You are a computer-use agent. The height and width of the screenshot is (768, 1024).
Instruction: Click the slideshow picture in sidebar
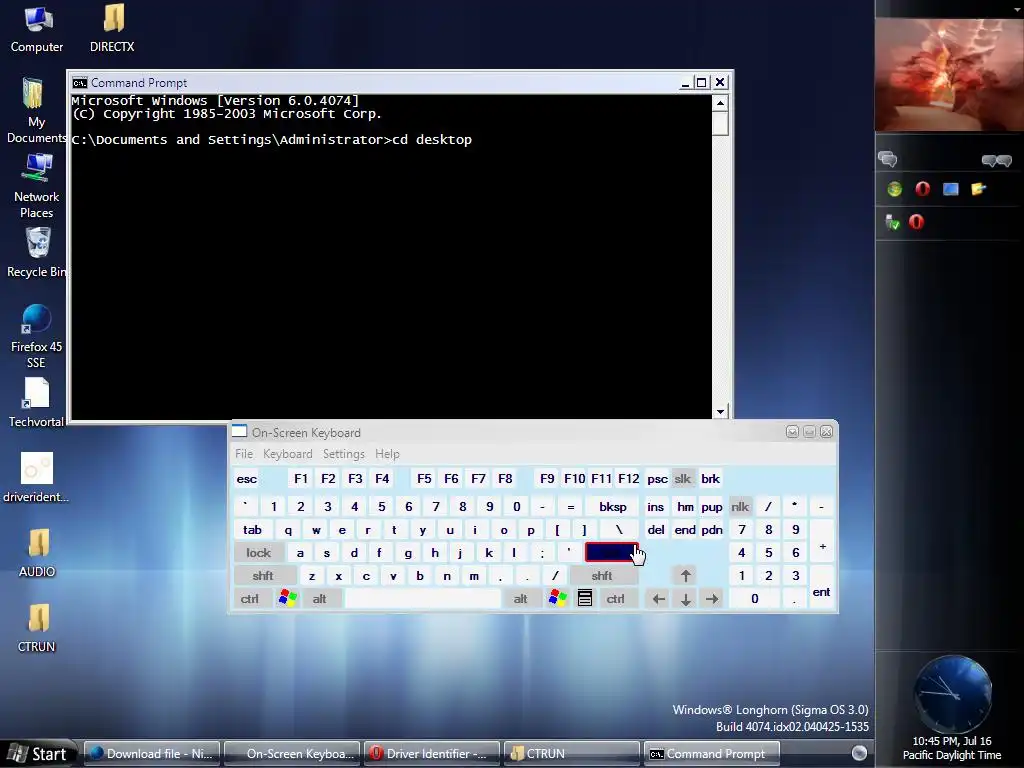pyautogui.click(x=950, y=74)
